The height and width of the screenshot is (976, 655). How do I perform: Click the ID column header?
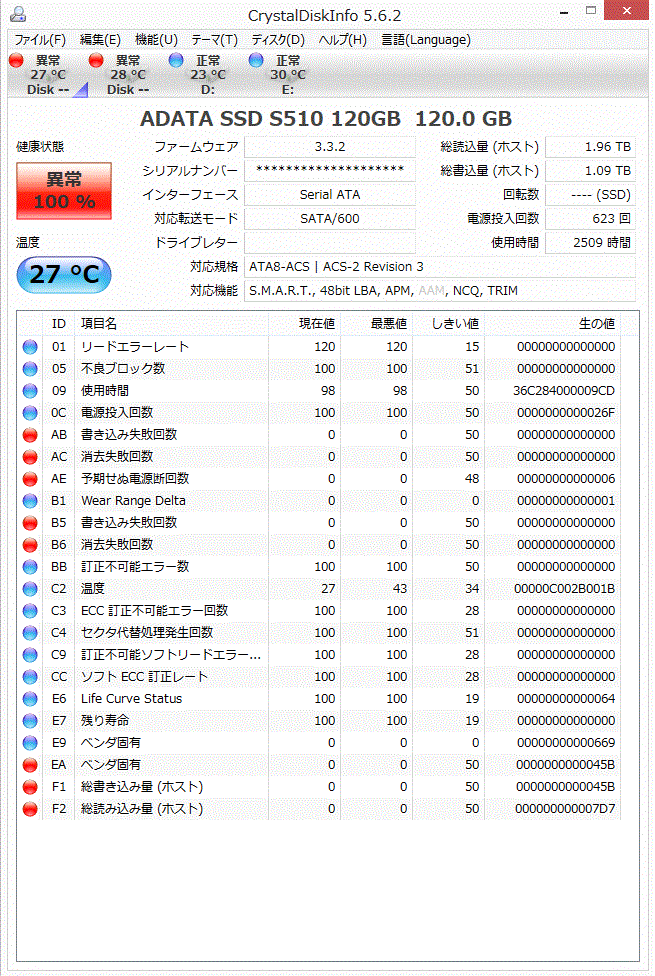[x=59, y=324]
